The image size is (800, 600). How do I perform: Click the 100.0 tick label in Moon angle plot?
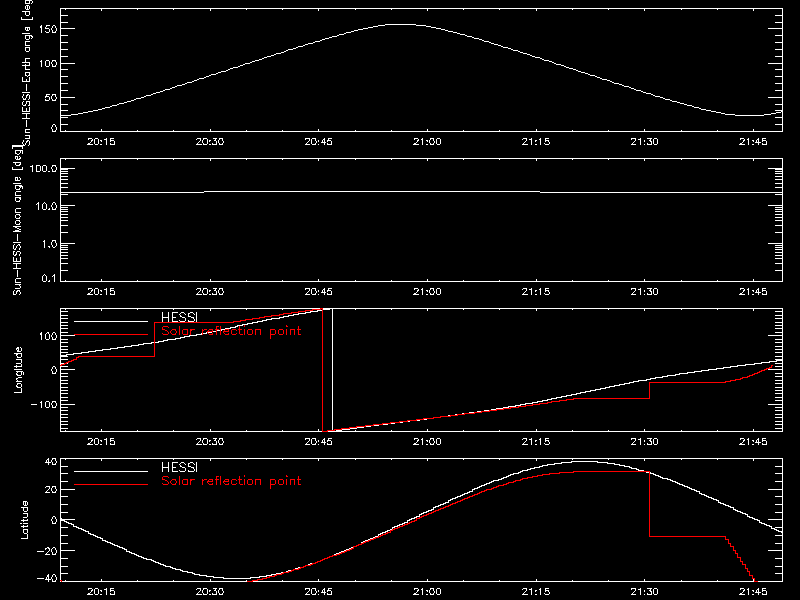click(43, 168)
